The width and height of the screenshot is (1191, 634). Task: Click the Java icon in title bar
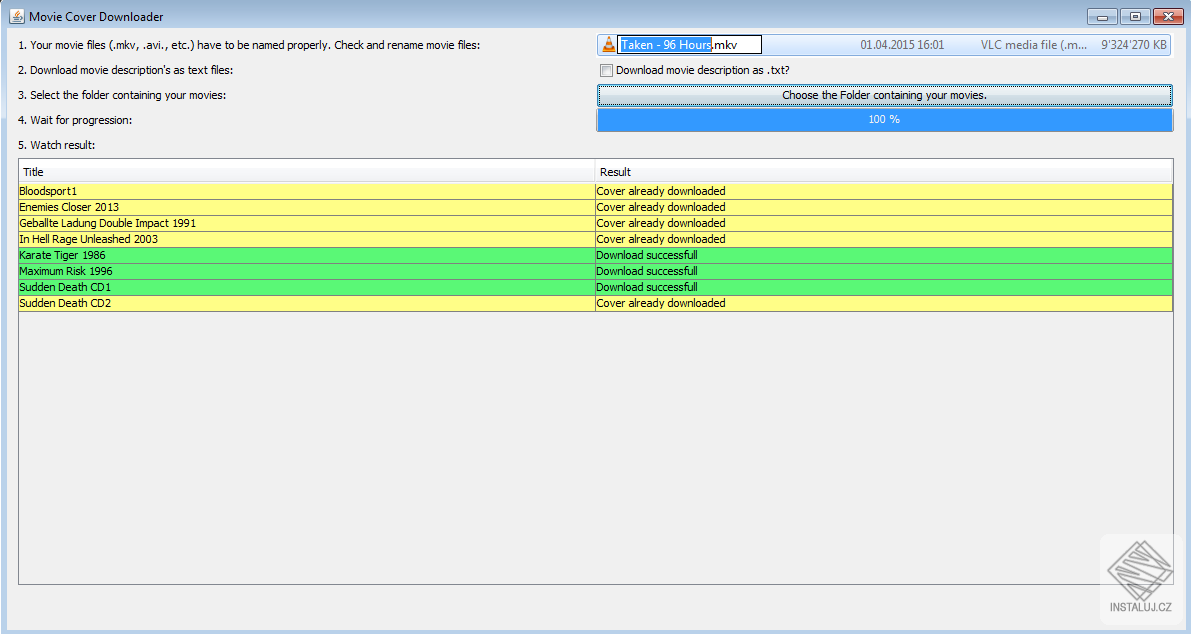click(x=17, y=16)
